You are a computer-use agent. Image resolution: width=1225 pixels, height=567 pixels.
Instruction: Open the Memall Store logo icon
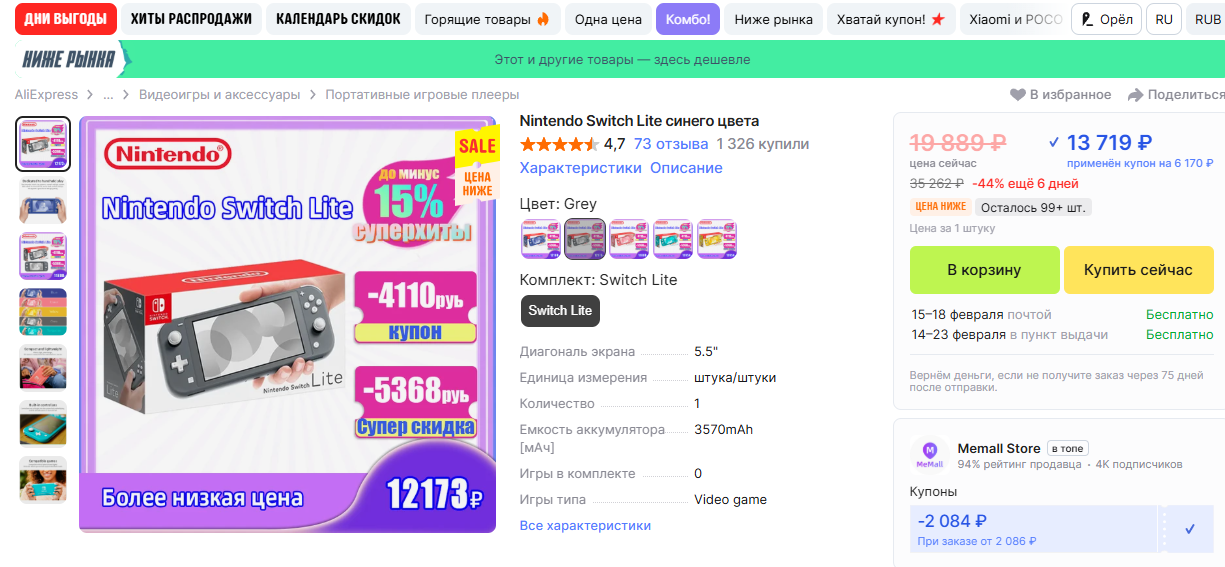(930, 454)
